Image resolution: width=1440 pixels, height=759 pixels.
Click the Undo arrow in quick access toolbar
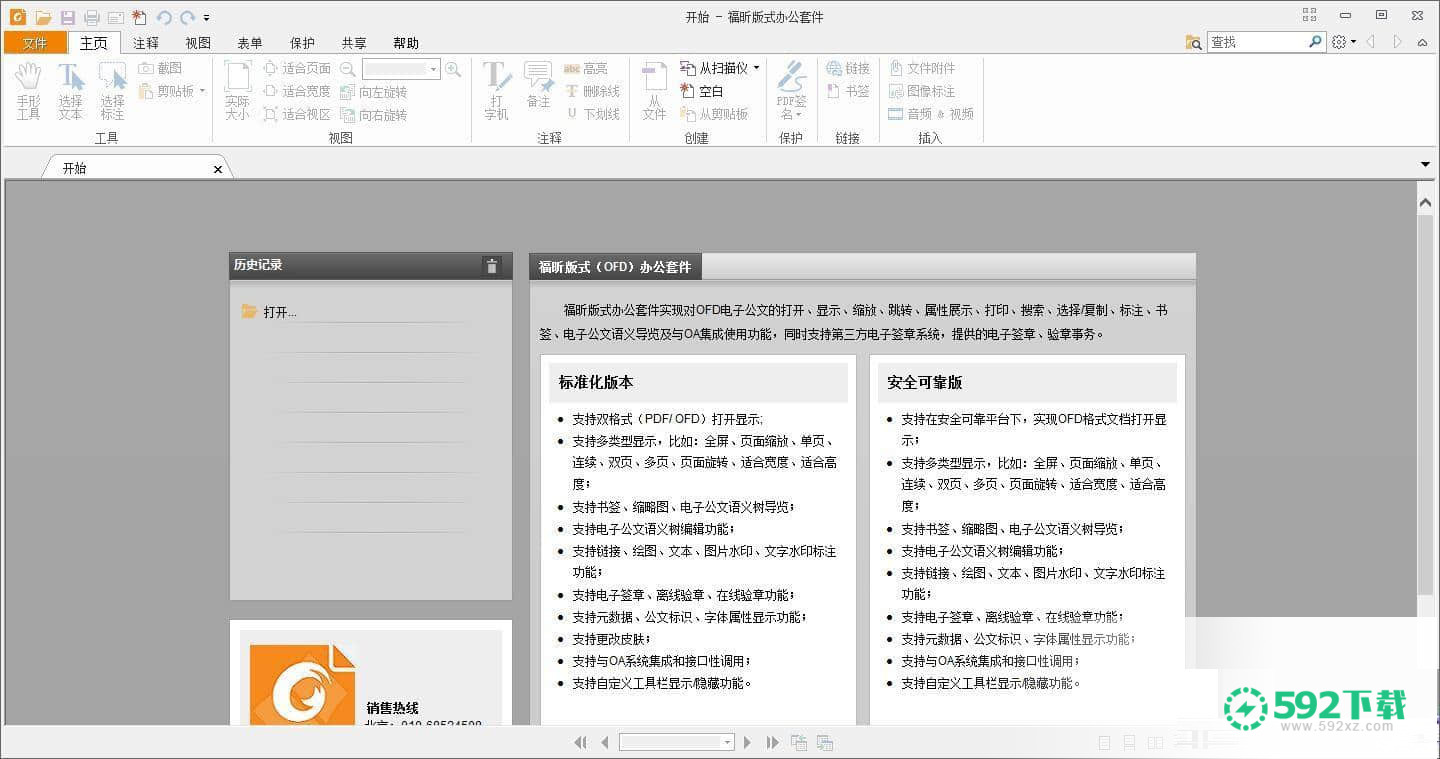164,17
